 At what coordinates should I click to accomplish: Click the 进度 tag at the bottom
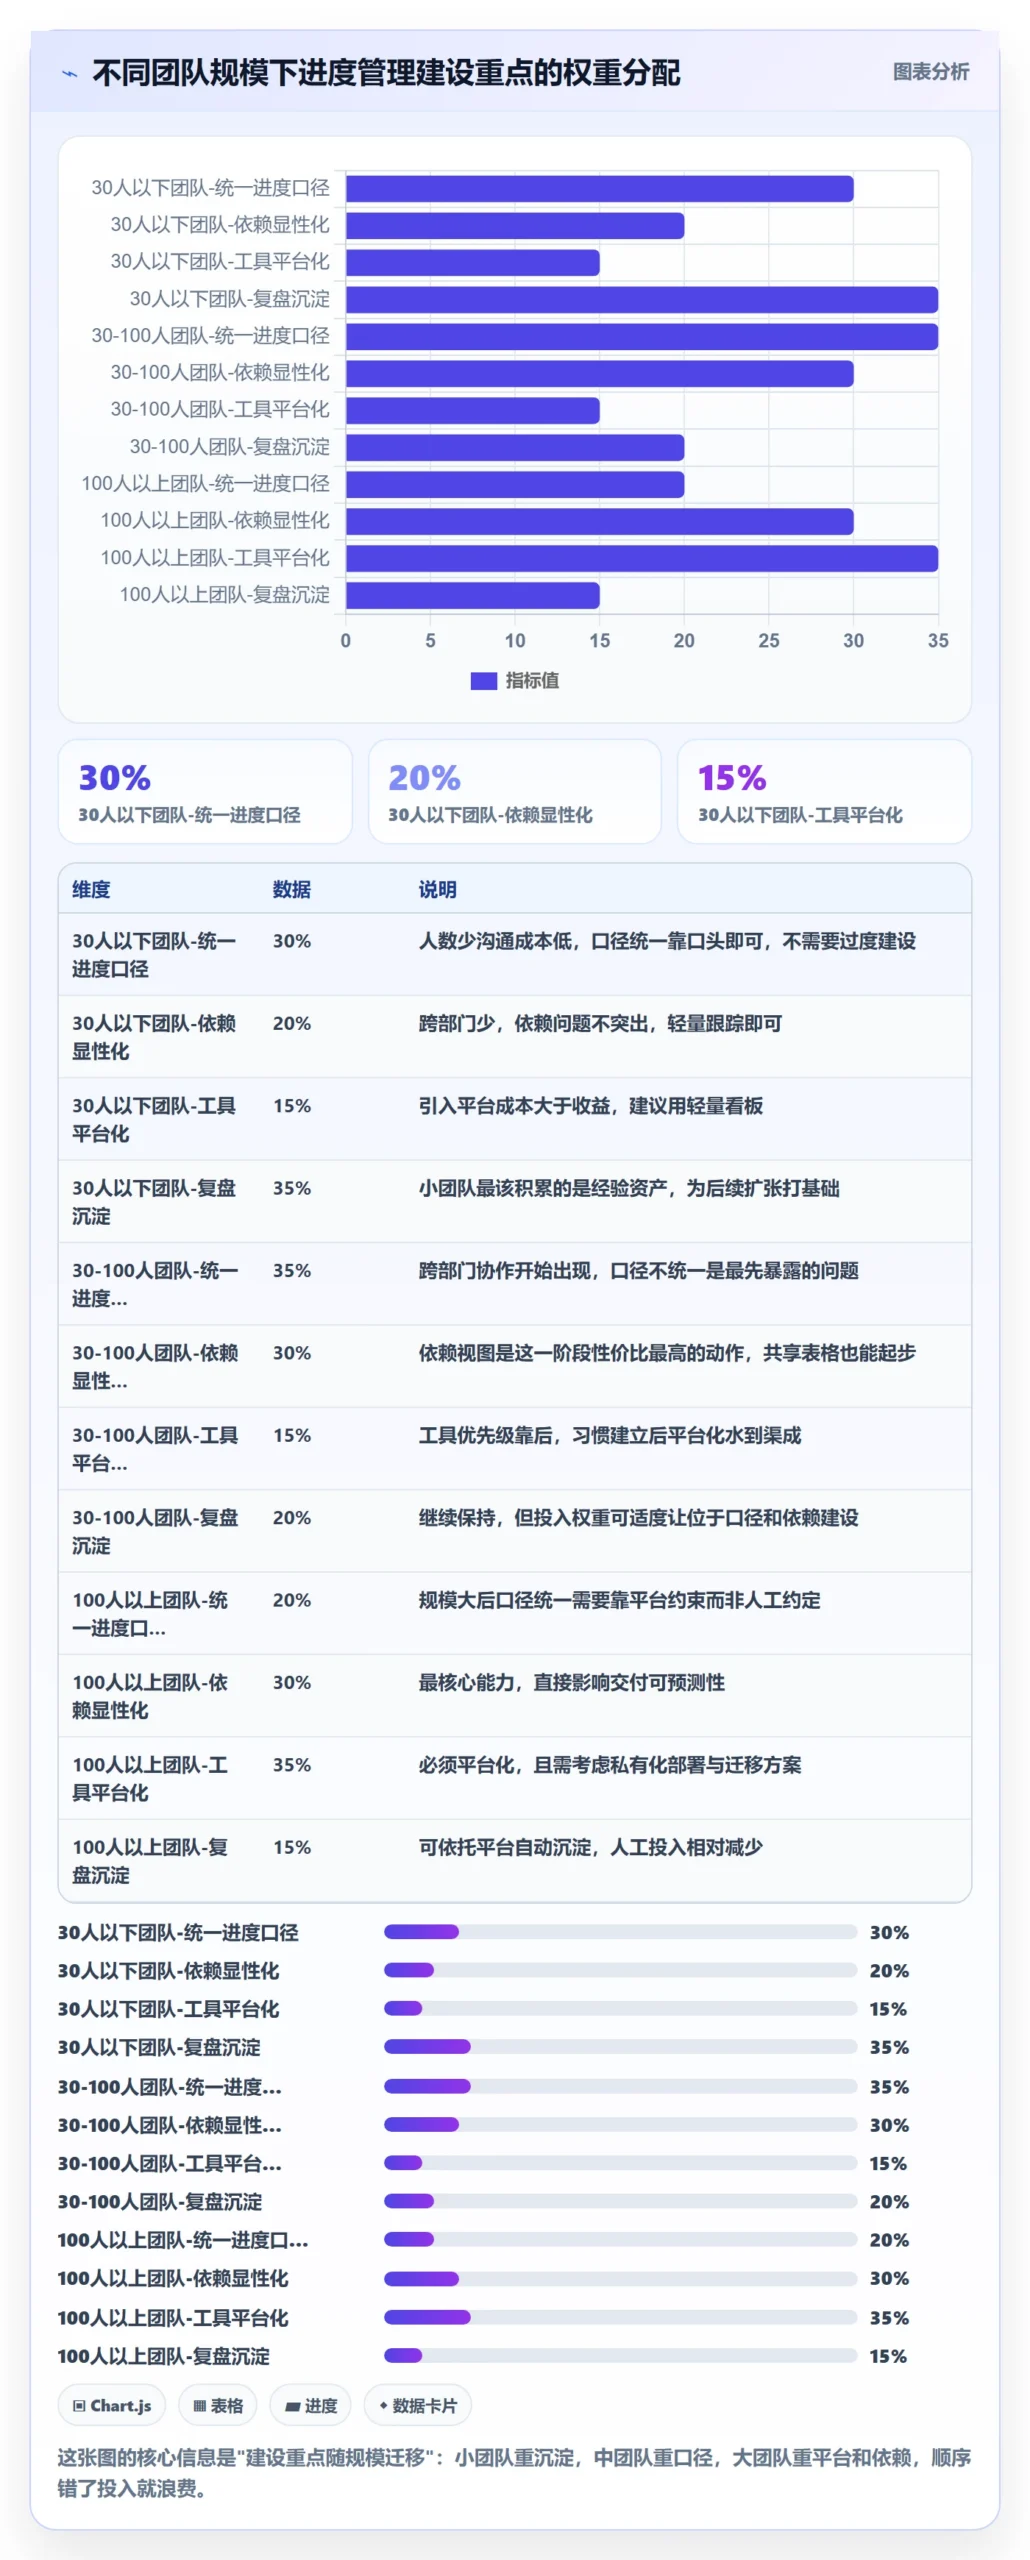coord(311,2406)
